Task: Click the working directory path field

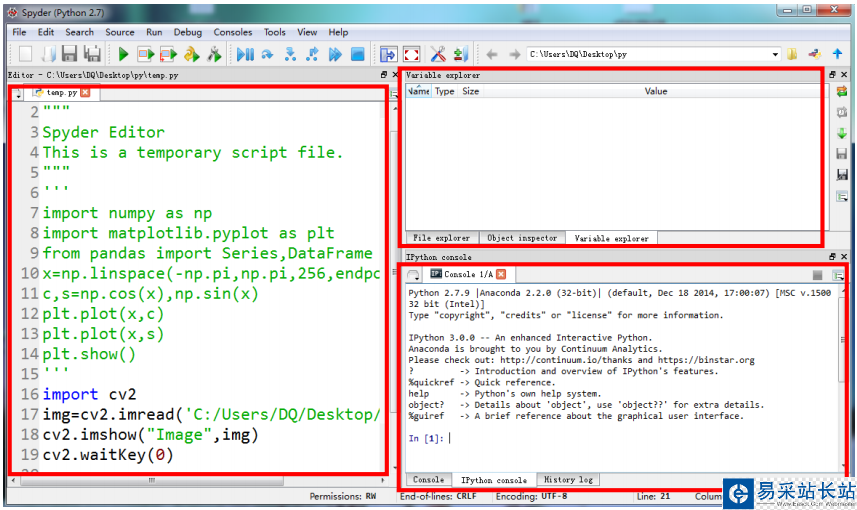Action: click(649, 54)
